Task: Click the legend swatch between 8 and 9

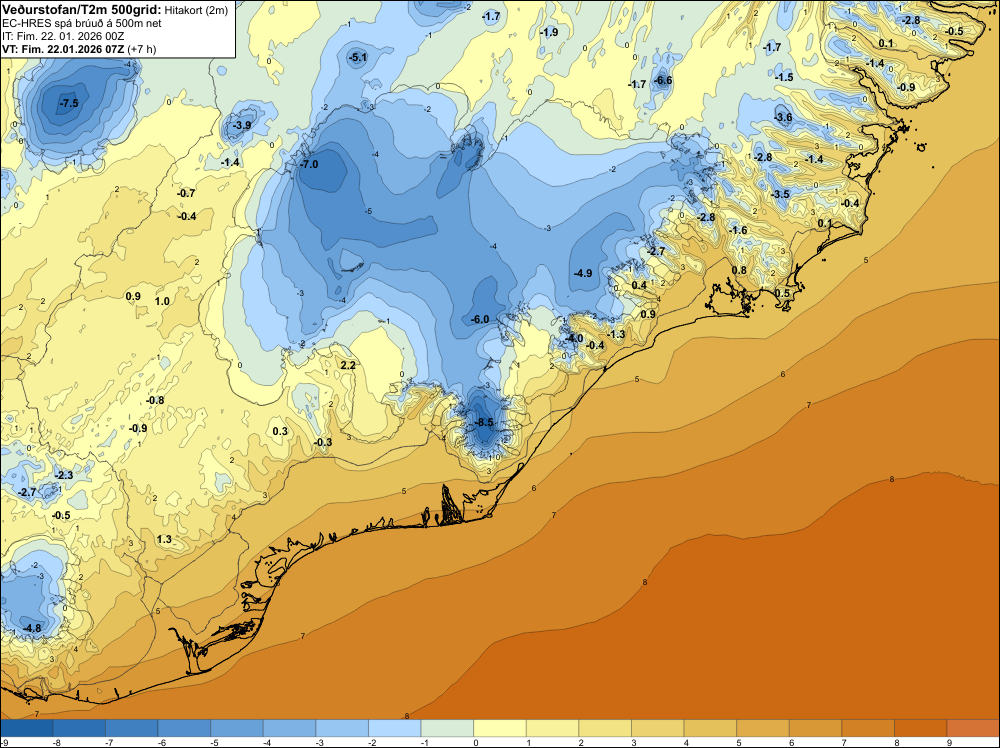Action: (921, 728)
